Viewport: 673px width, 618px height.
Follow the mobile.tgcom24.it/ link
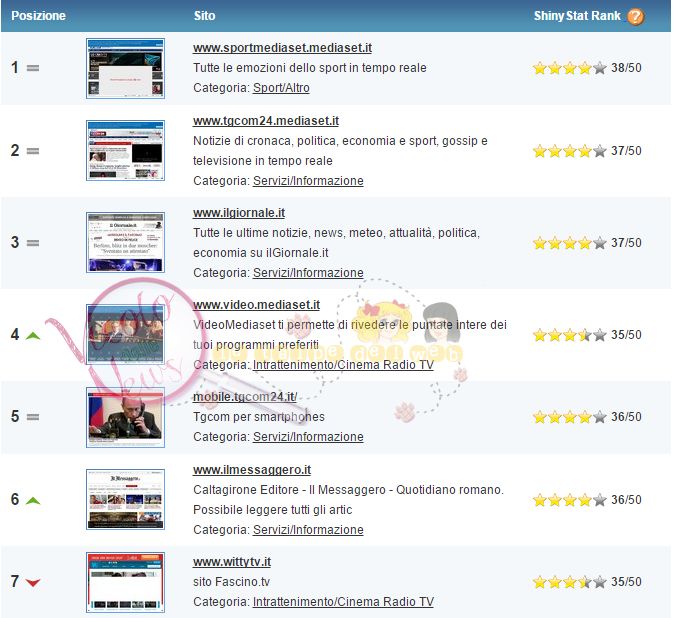point(245,397)
